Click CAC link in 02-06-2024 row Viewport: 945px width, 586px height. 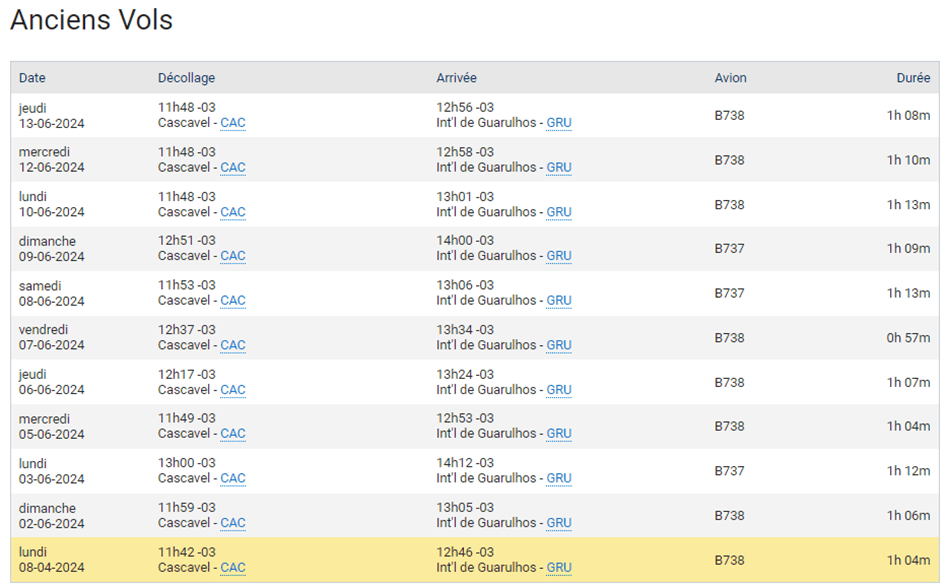233,523
